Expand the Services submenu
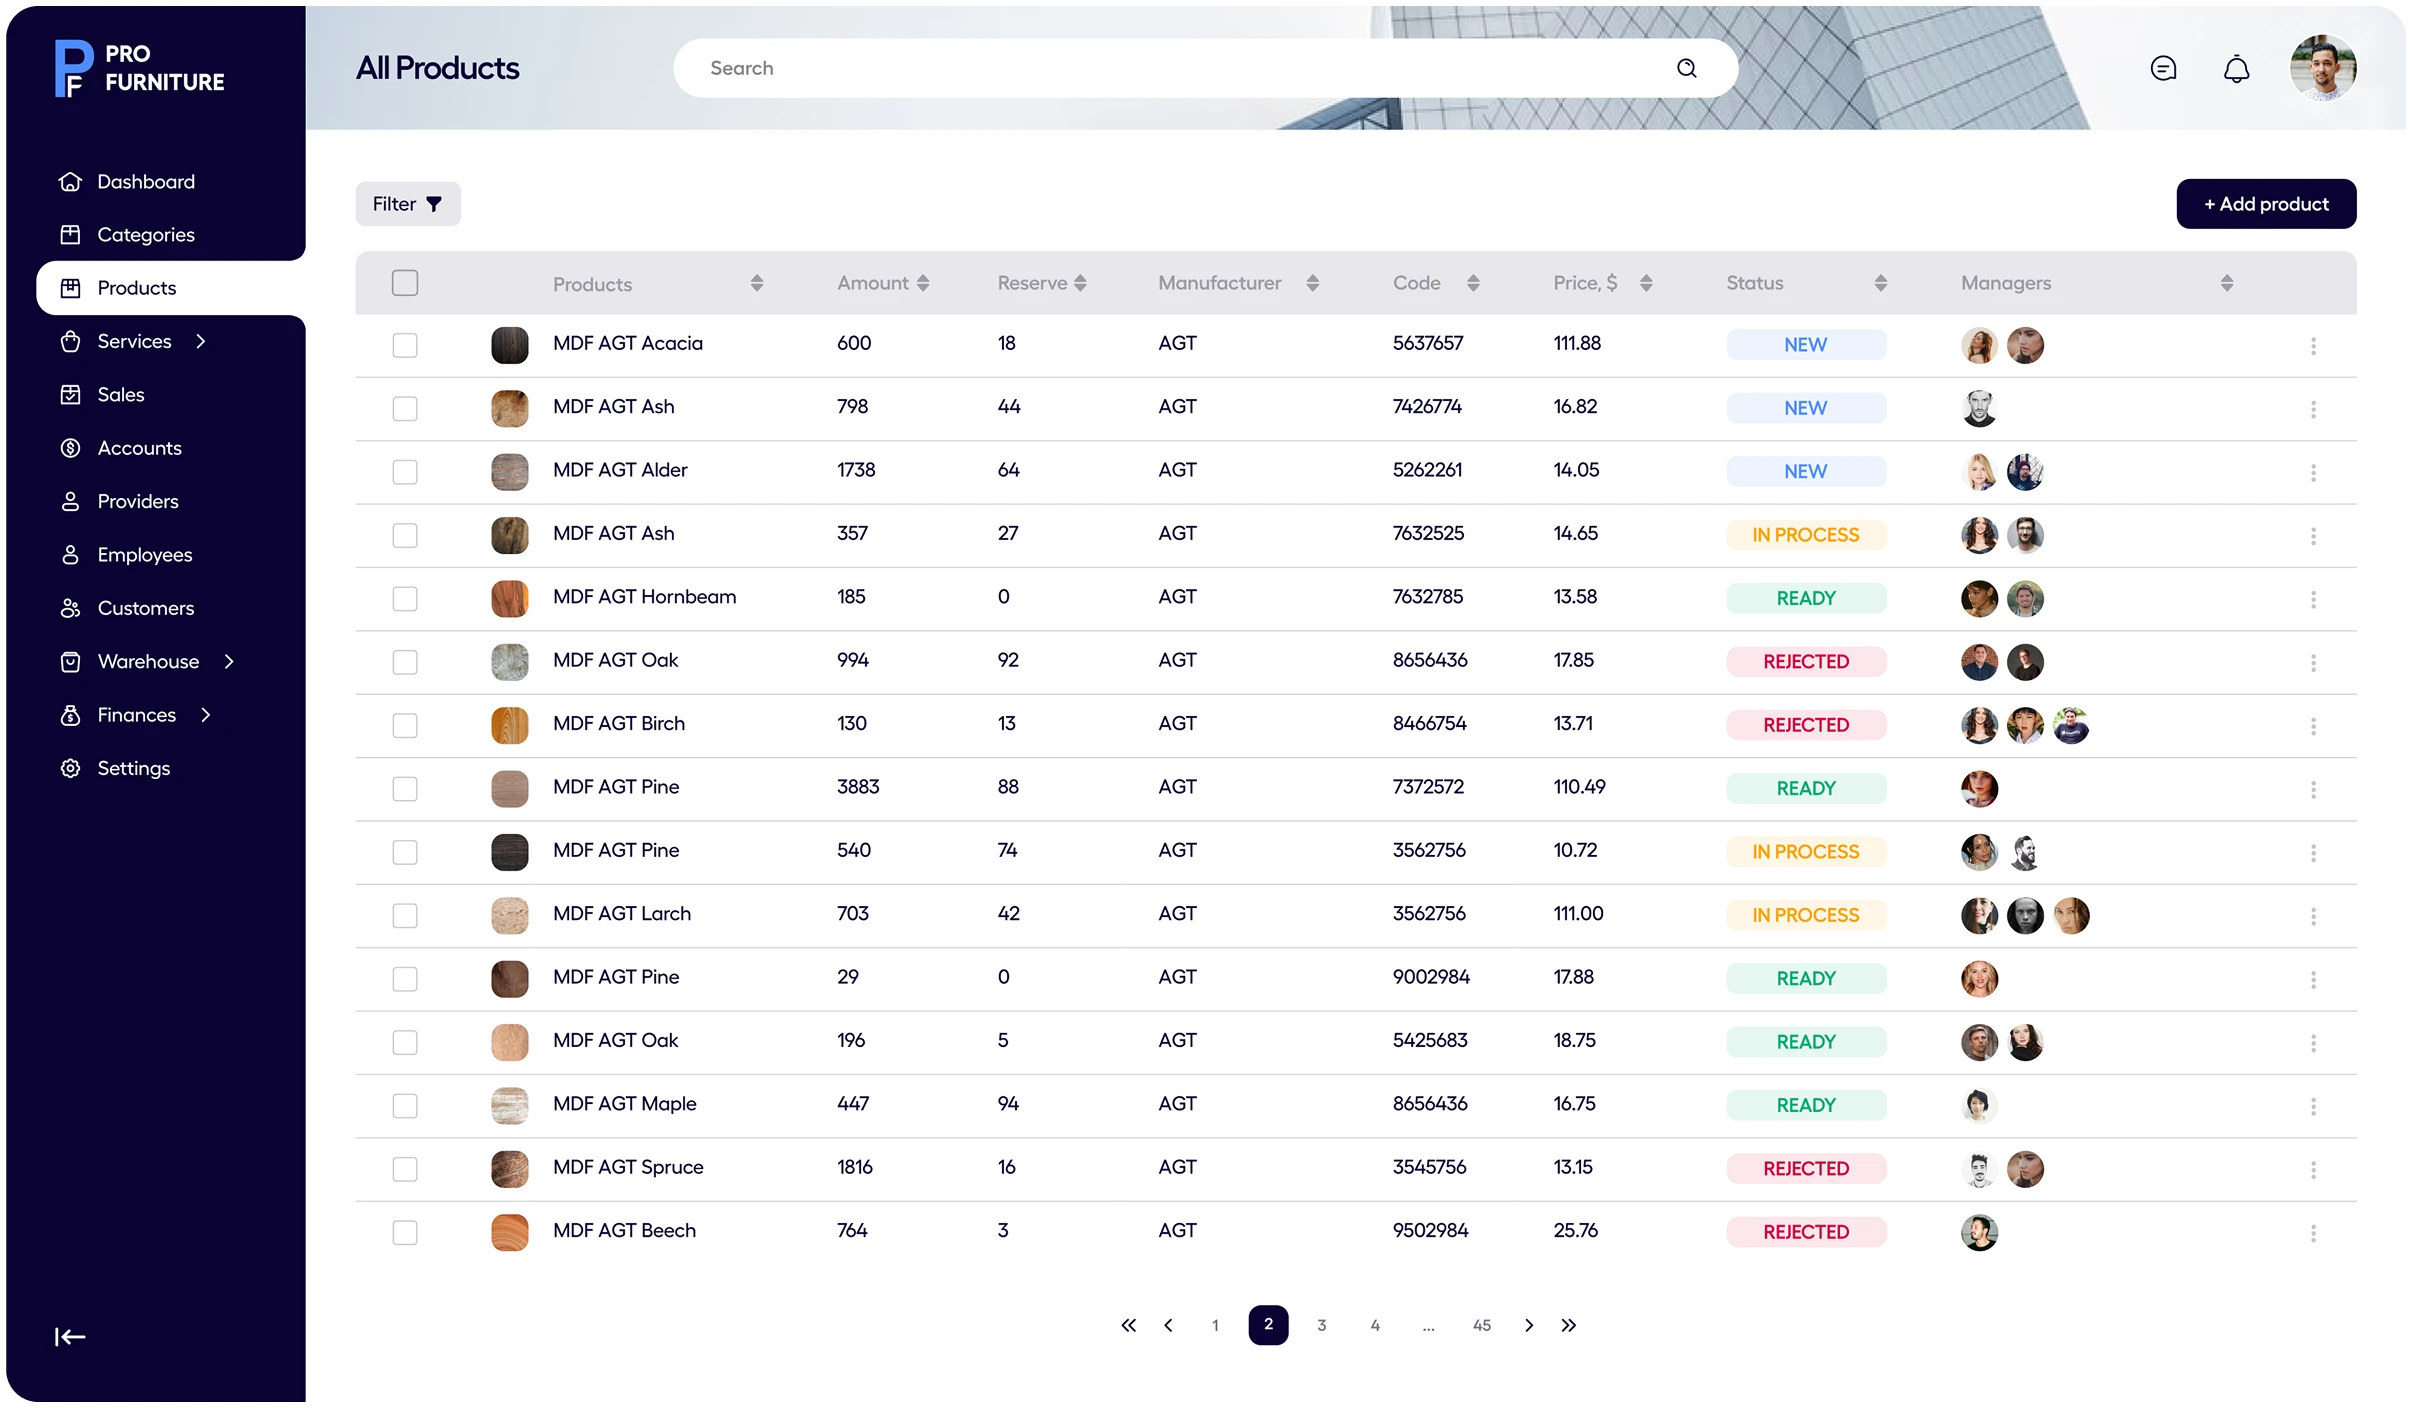Image resolution: width=2413 pixels, height=1408 pixels. (x=201, y=341)
